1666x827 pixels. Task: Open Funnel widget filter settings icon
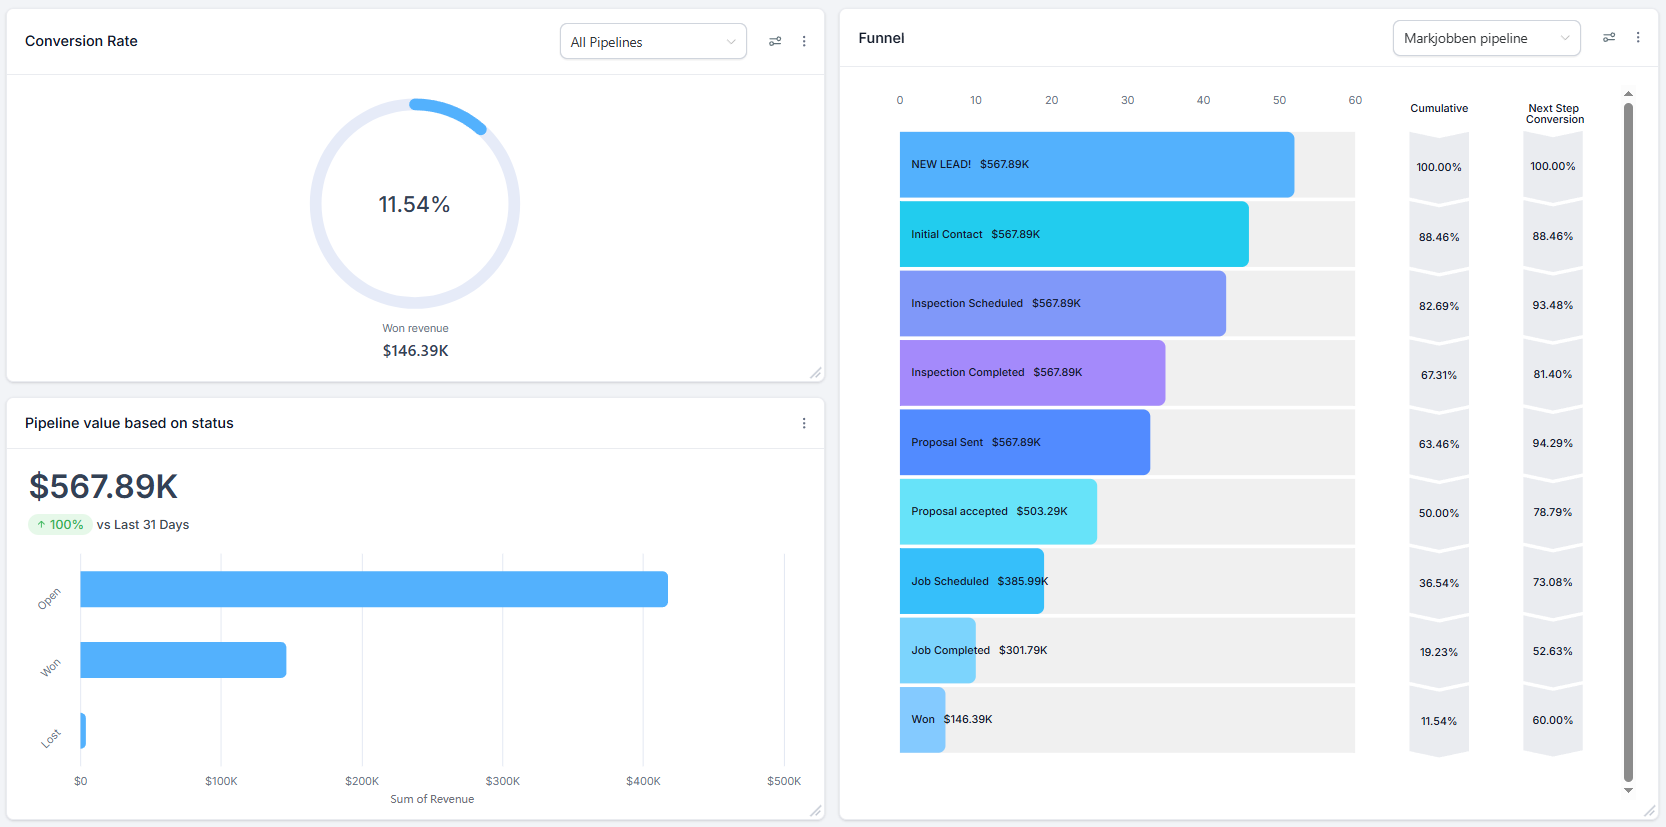click(1609, 37)
